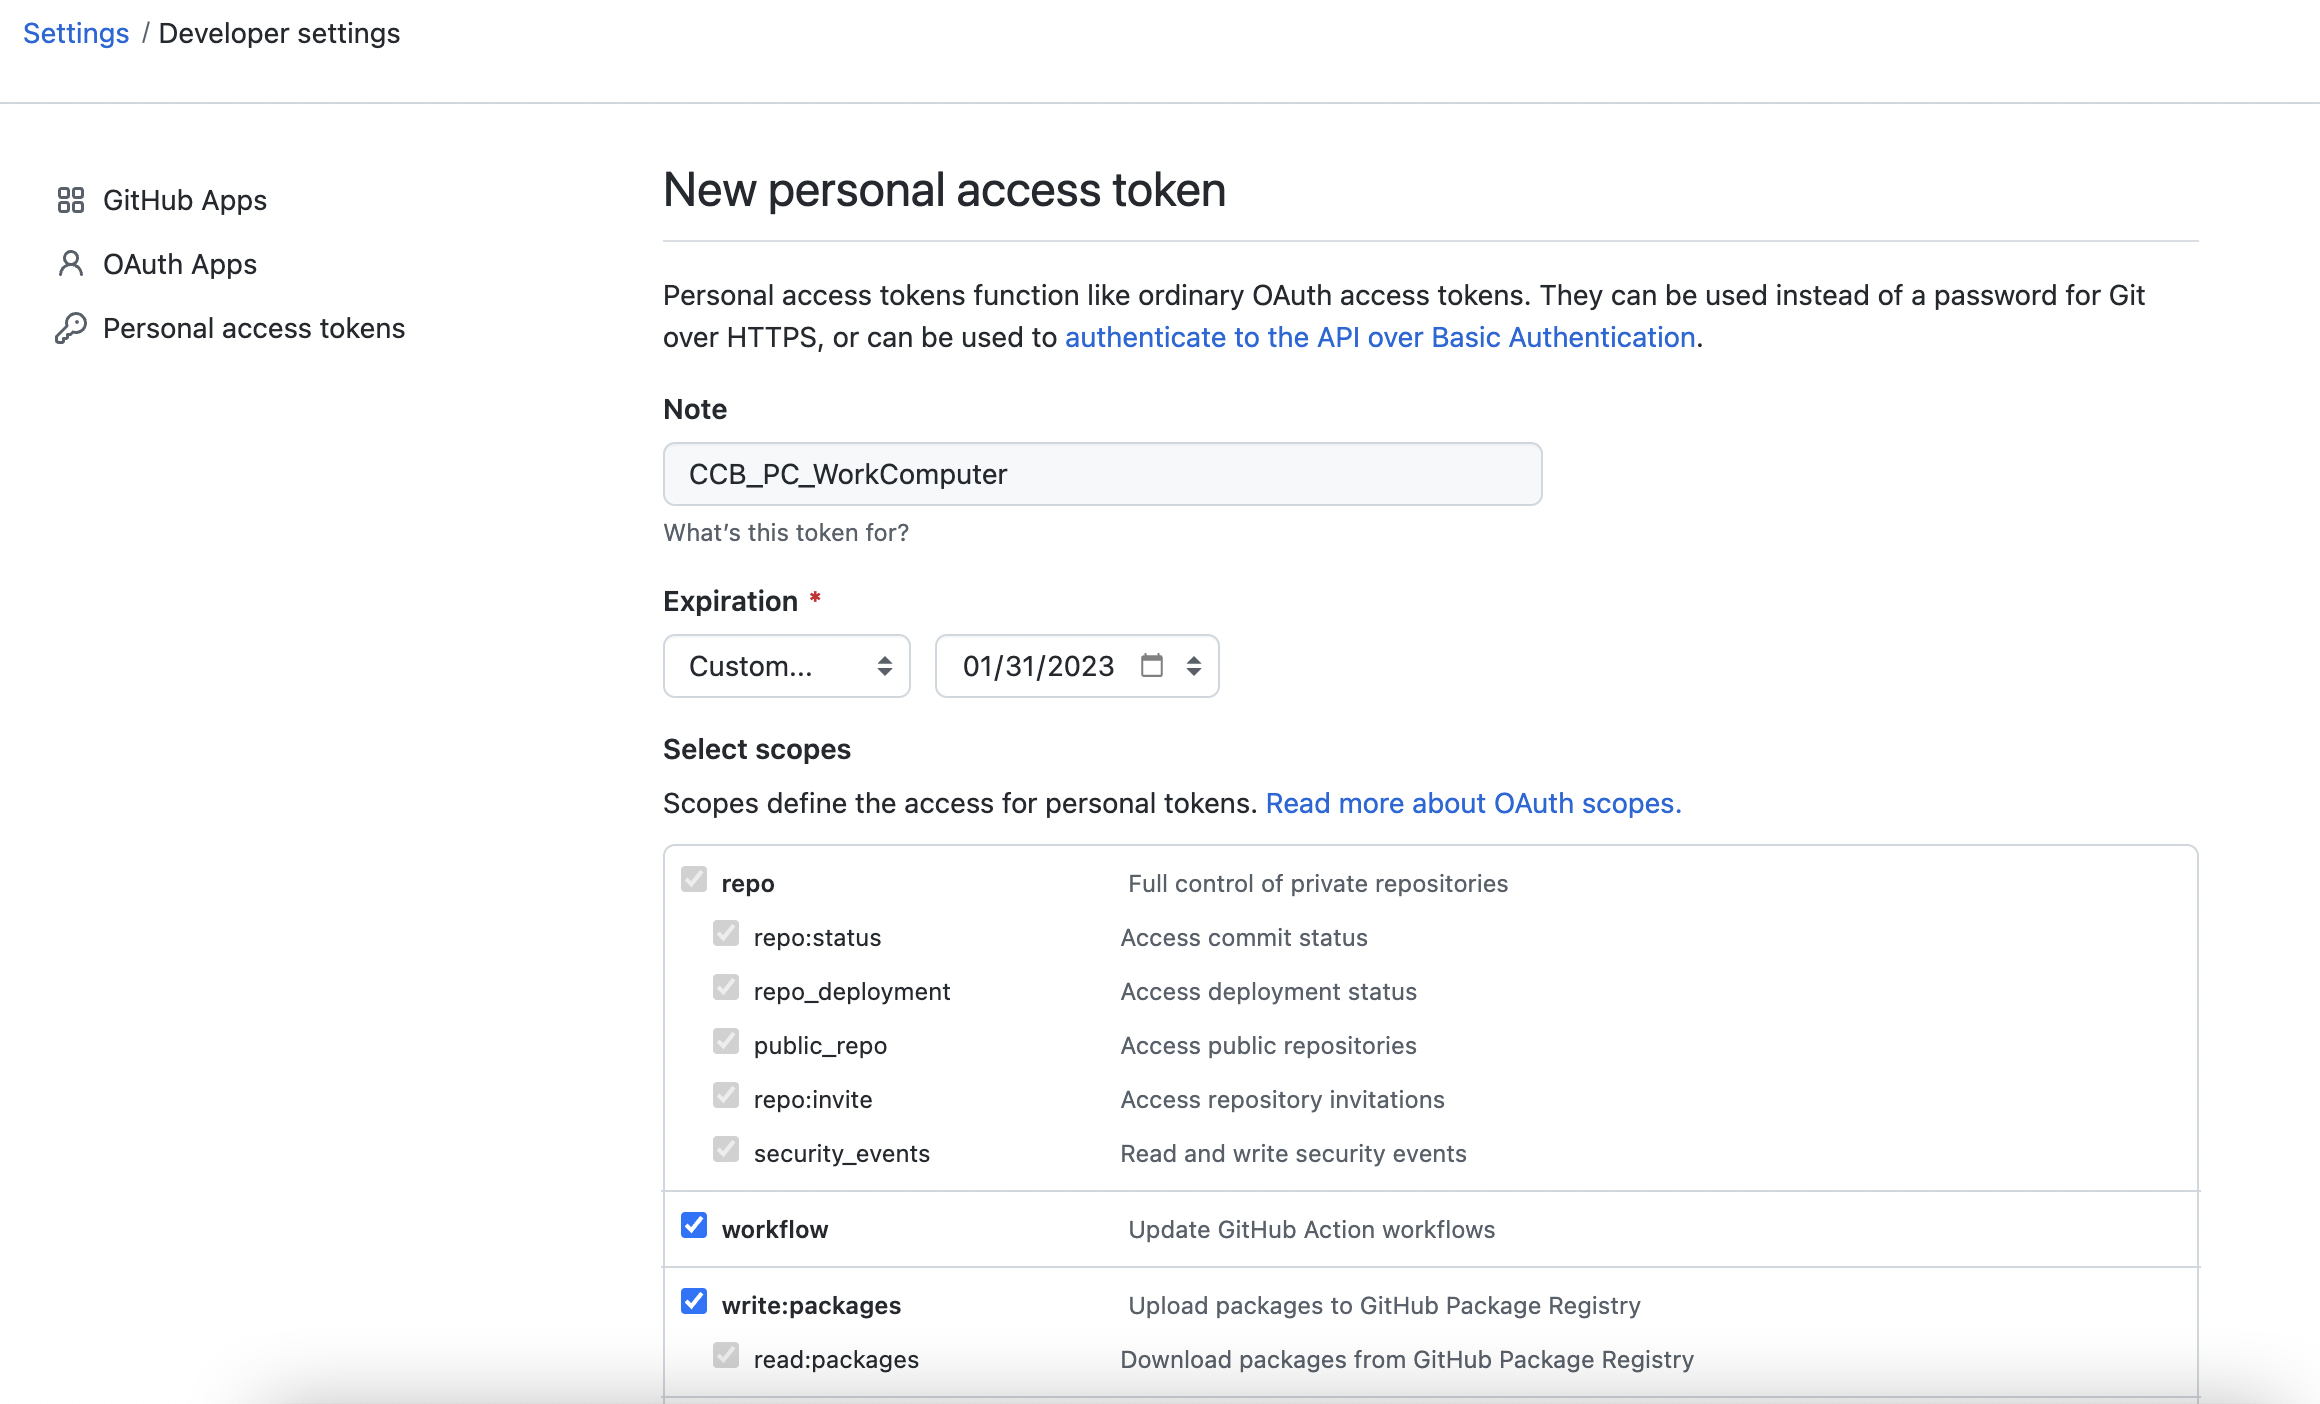Viewport: 2320px width, 1404px height.
Task: Click the Note input field
Action: tap(1102, 474)
